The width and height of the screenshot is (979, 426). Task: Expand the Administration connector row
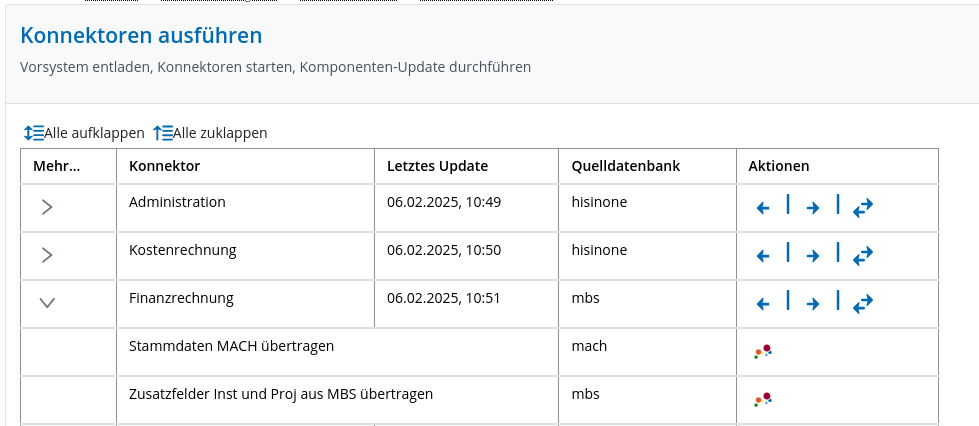[47, 207]
